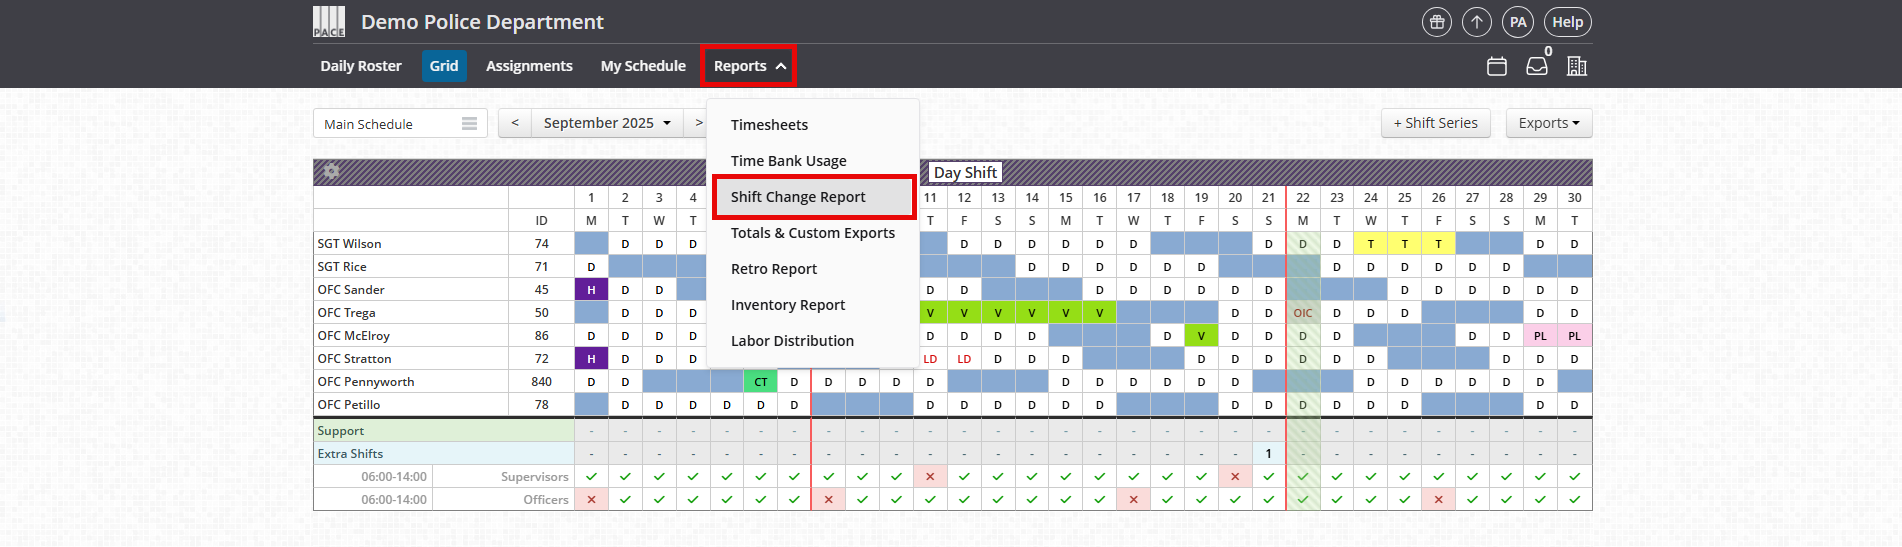
Task: Select OFC Trega row name
Action: coord(346,313)
